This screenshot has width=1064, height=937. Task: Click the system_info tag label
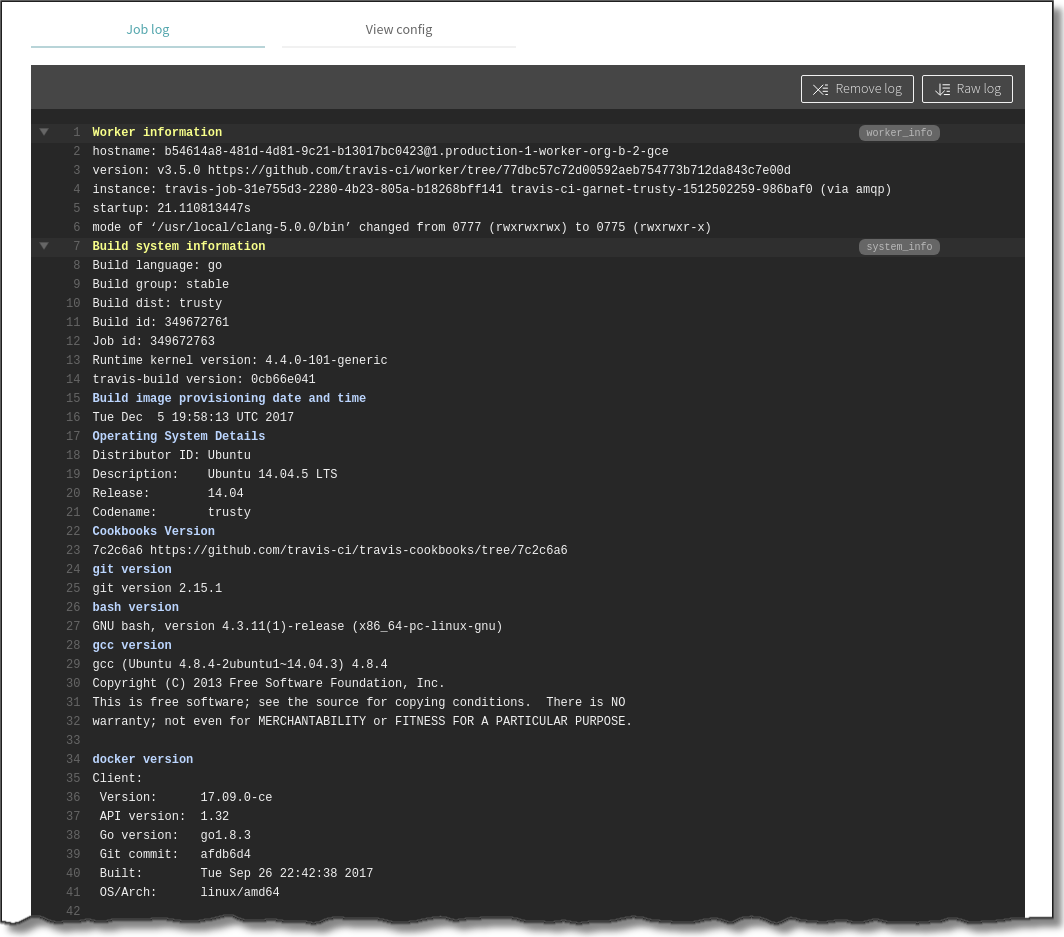(899, 247)
